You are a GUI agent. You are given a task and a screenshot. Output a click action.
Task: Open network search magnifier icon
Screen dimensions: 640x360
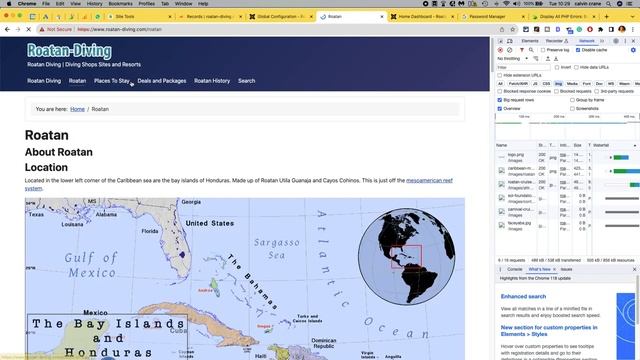click(531, 50)
